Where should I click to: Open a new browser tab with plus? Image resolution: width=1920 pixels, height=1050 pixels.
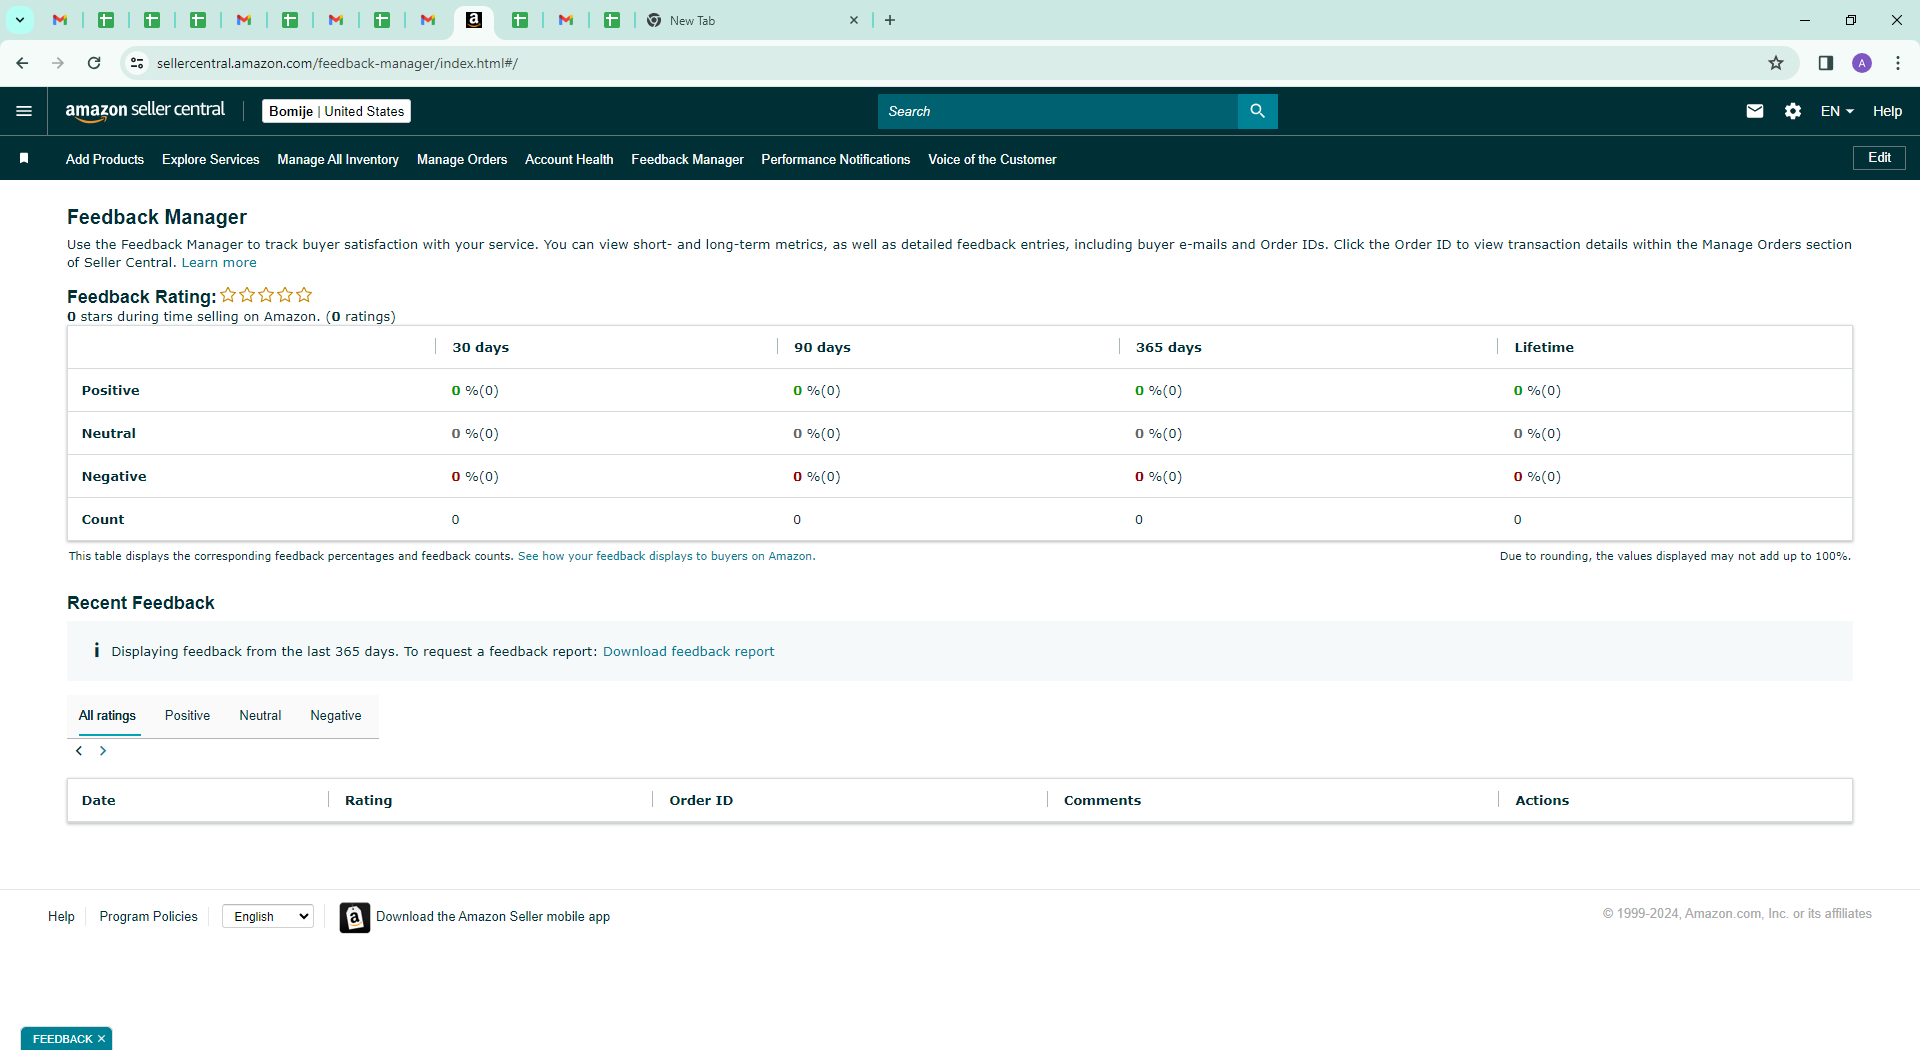(890, 20)
